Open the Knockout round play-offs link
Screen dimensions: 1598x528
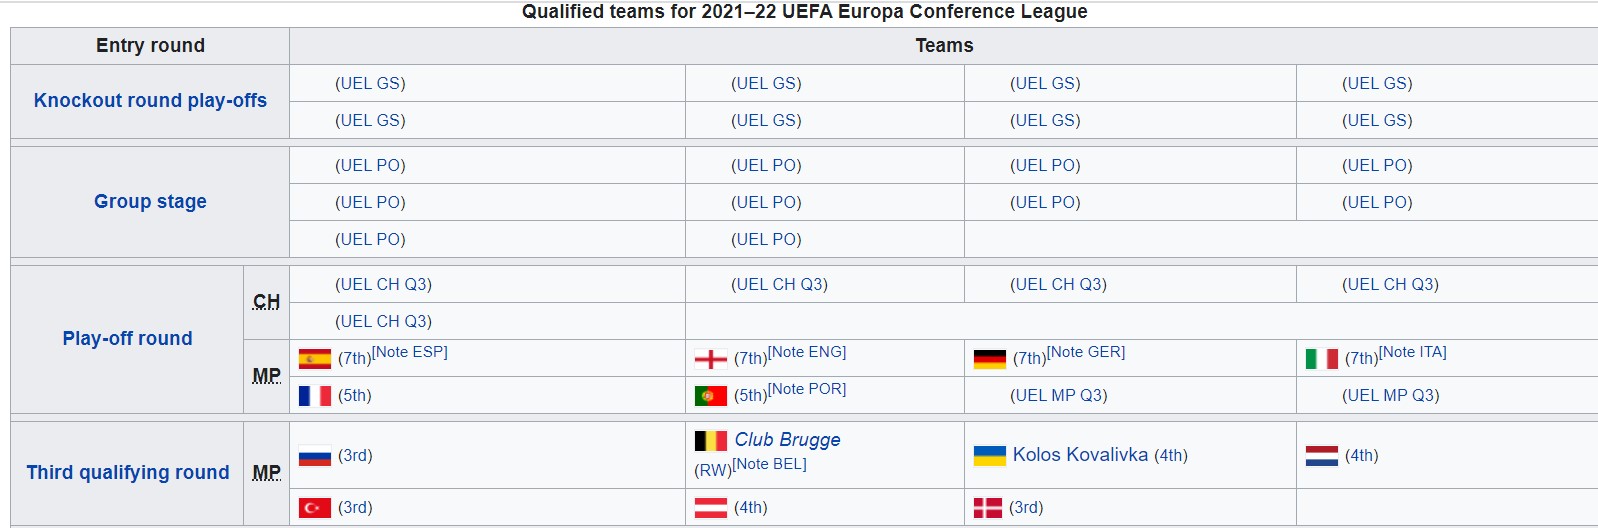pyautogui.click(x=150, y=101)
